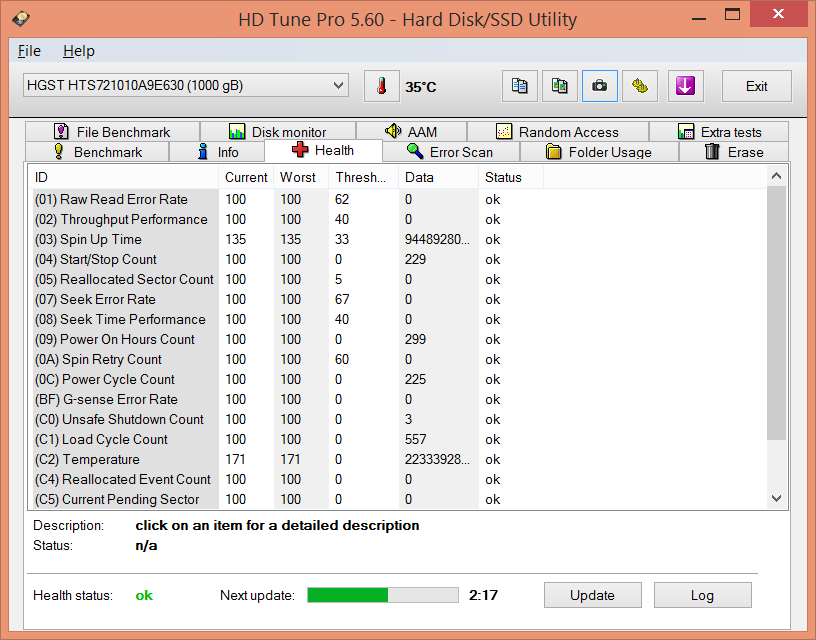The height and width of the screenshot is (640, 816).
Task: Close the HD Tune Pro window
Action: [778, 14]
